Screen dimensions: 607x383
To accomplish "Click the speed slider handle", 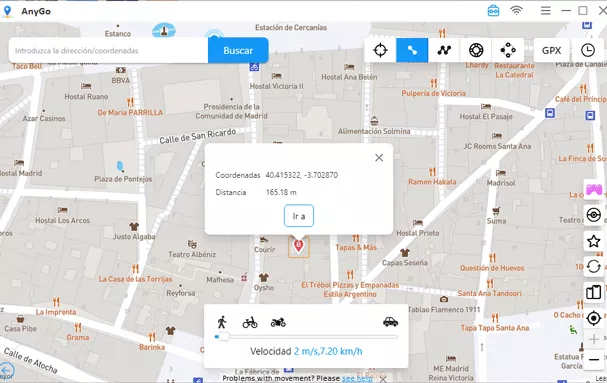I will click(224, 337).
